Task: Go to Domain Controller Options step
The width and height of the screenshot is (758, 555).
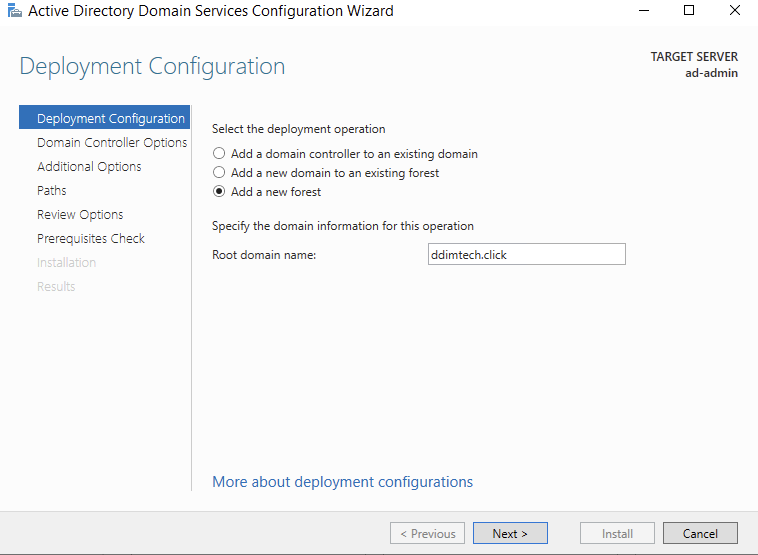Action: [112, 142]
